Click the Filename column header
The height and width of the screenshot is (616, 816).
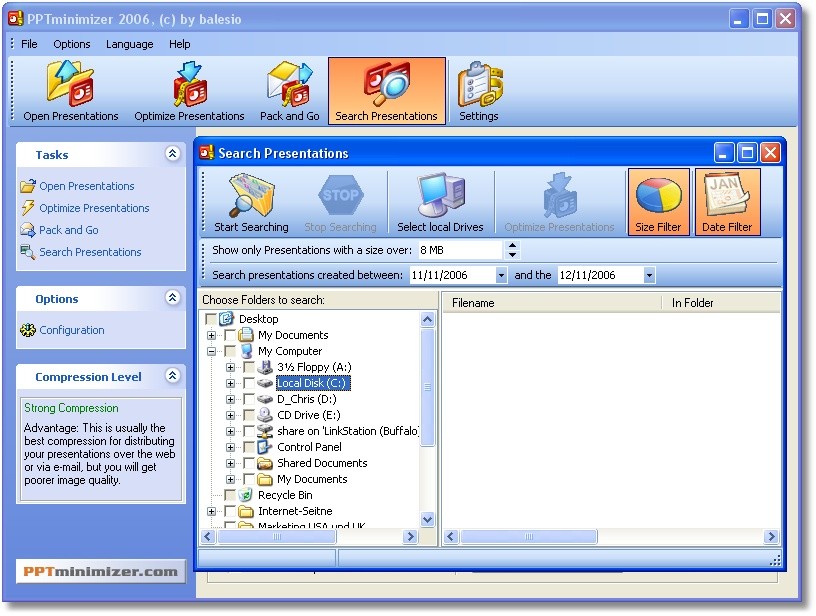(551, 303)
